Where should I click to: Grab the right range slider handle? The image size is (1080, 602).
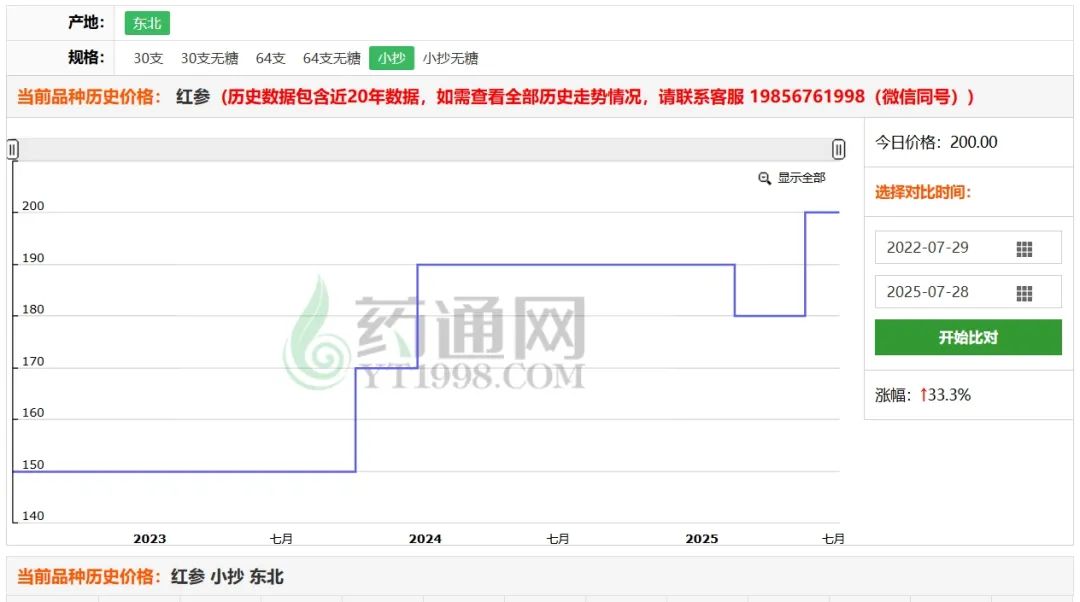coord(839,150)
